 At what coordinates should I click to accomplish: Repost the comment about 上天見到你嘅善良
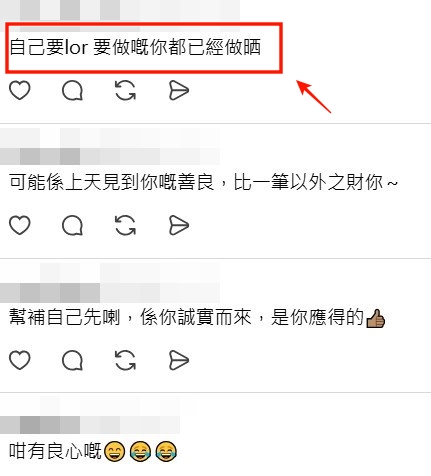click(x=125, y=225)
